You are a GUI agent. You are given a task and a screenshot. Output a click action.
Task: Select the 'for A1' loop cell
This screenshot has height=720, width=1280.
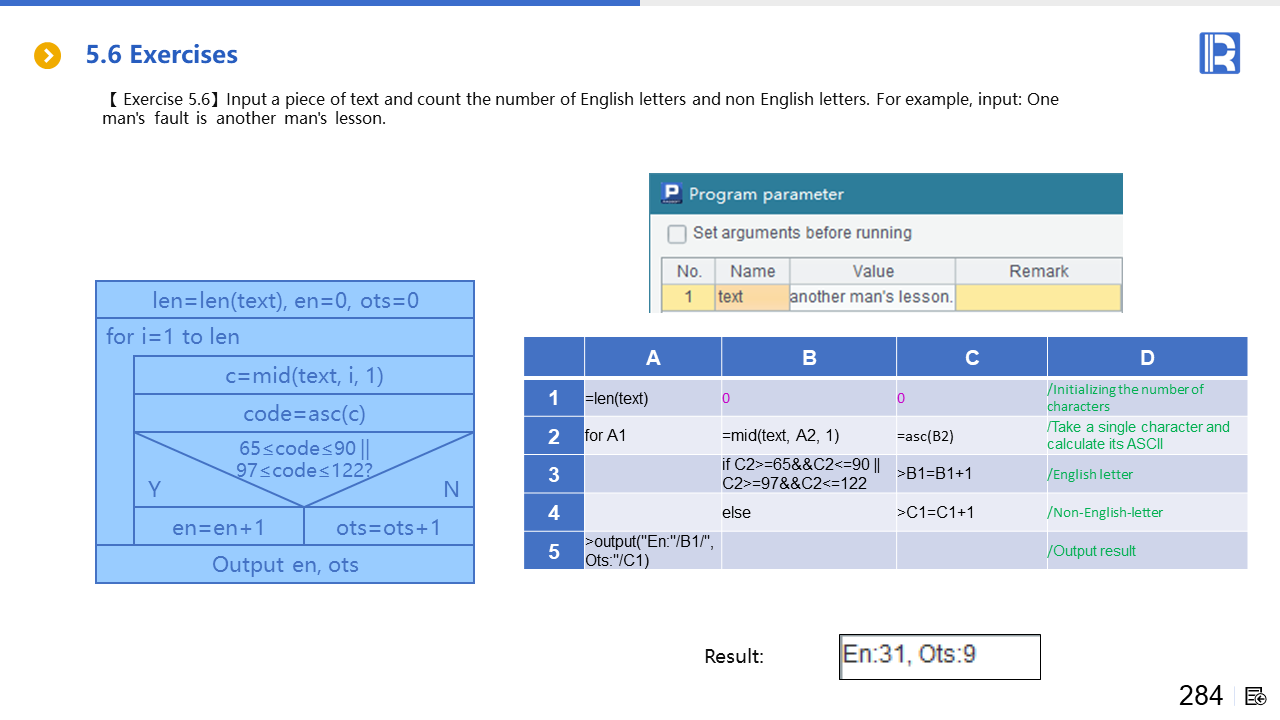pos(653,436)
